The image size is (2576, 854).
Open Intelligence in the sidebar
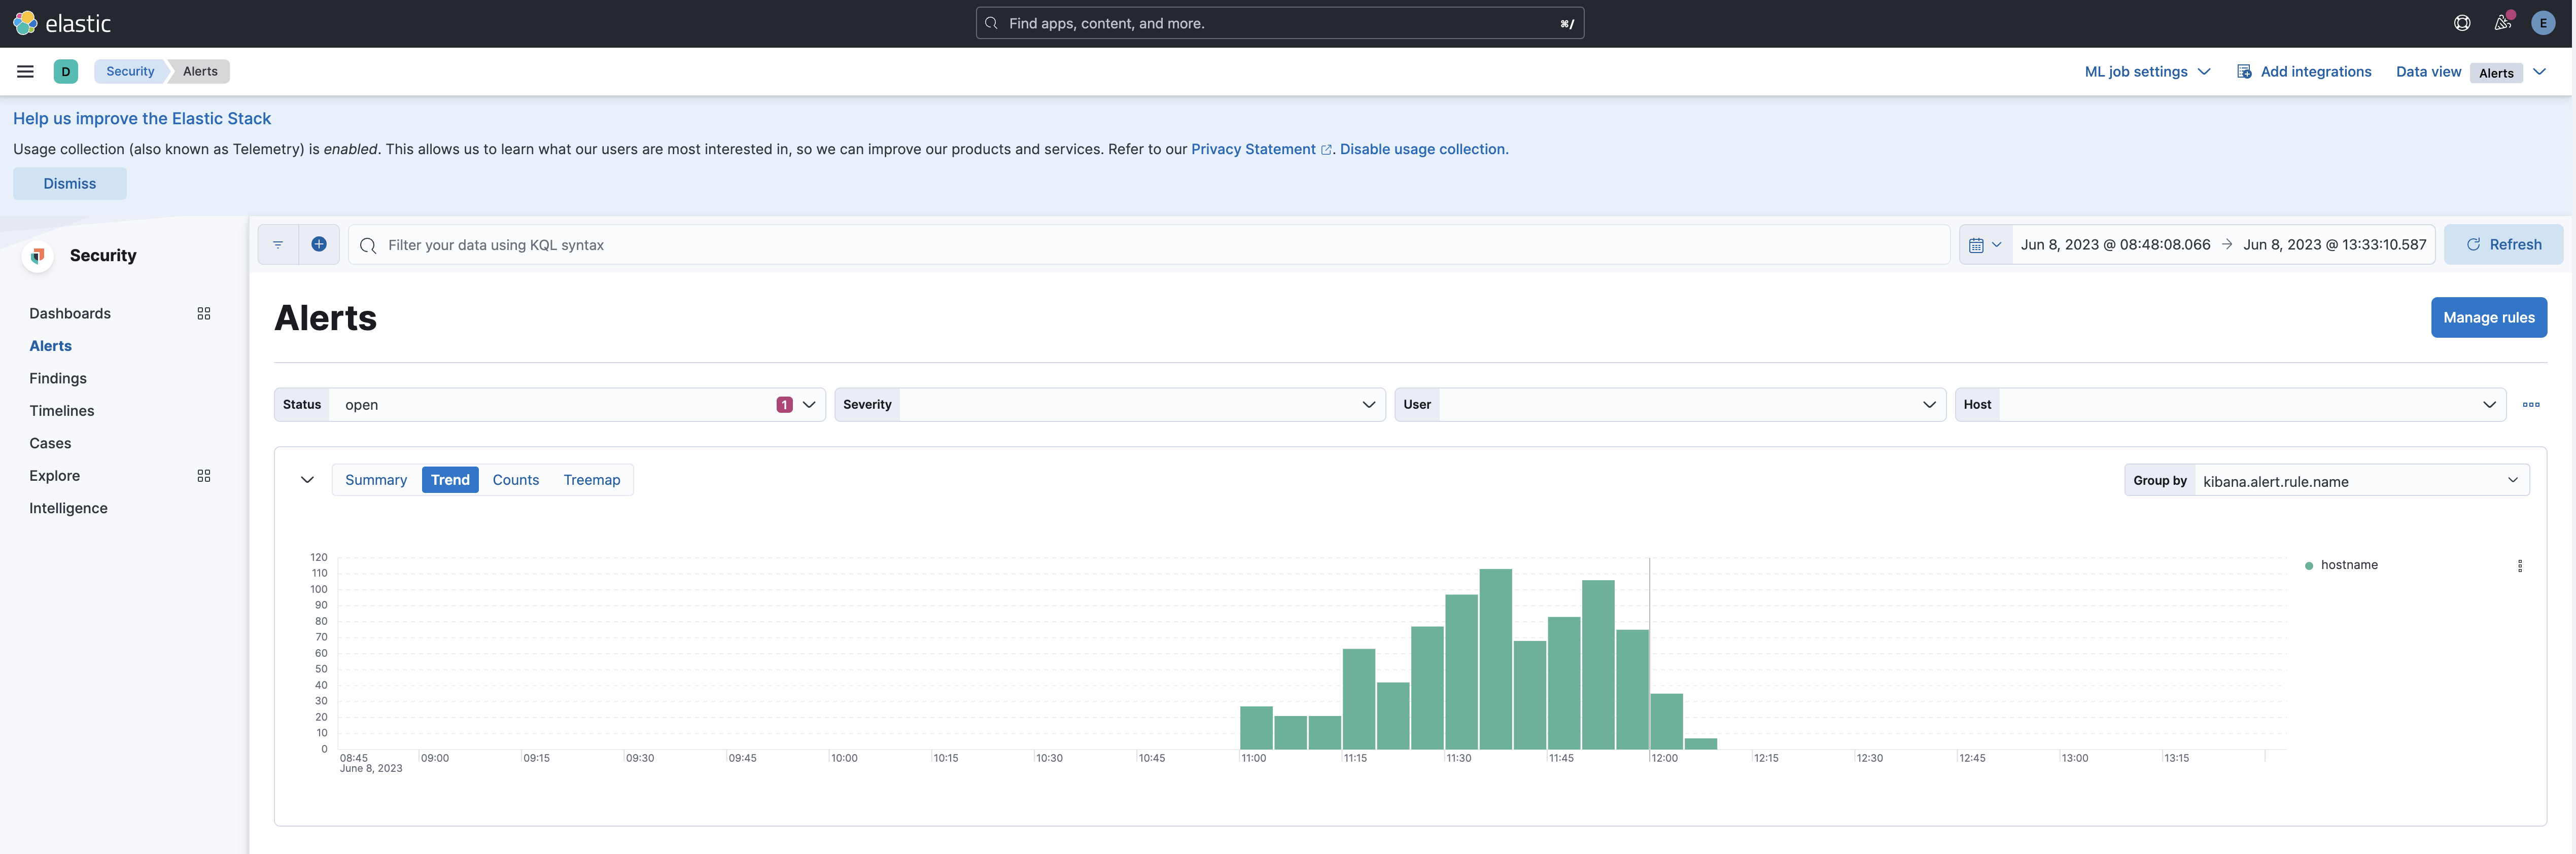(x=68, y=509)
